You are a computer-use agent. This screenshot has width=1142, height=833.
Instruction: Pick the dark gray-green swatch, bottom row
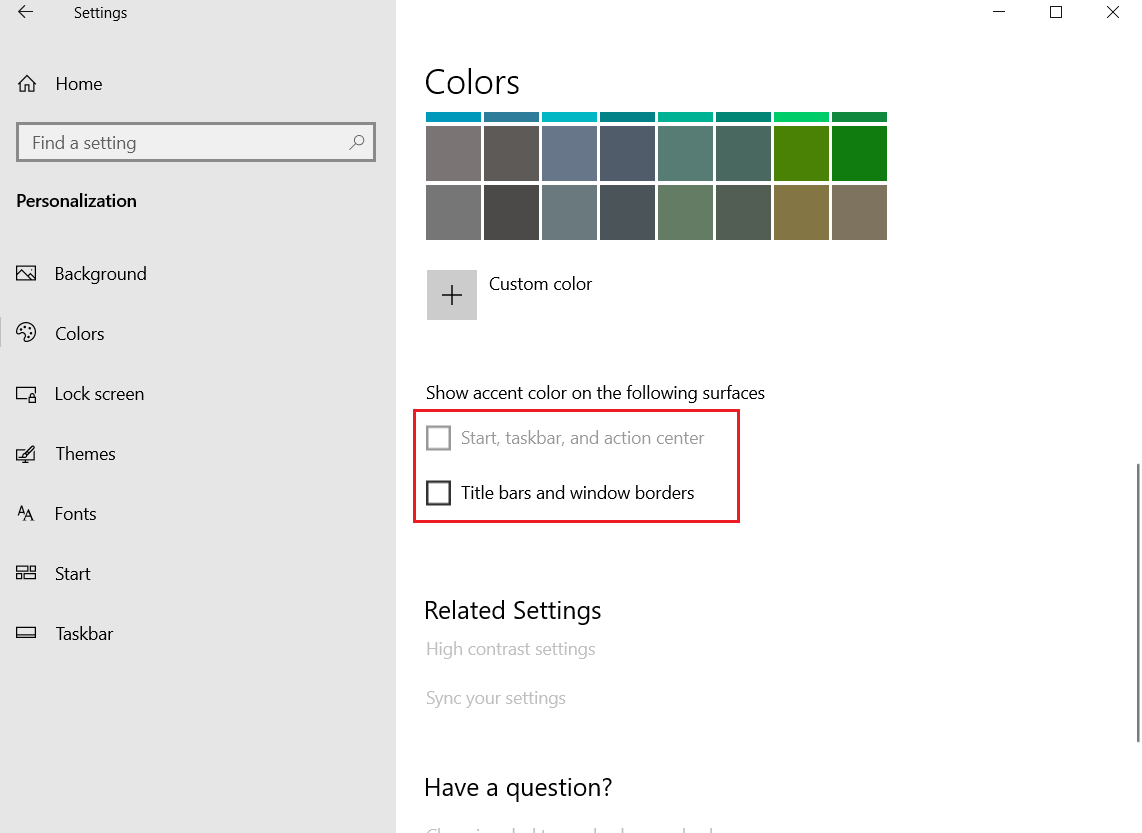(x=744, y=212)
